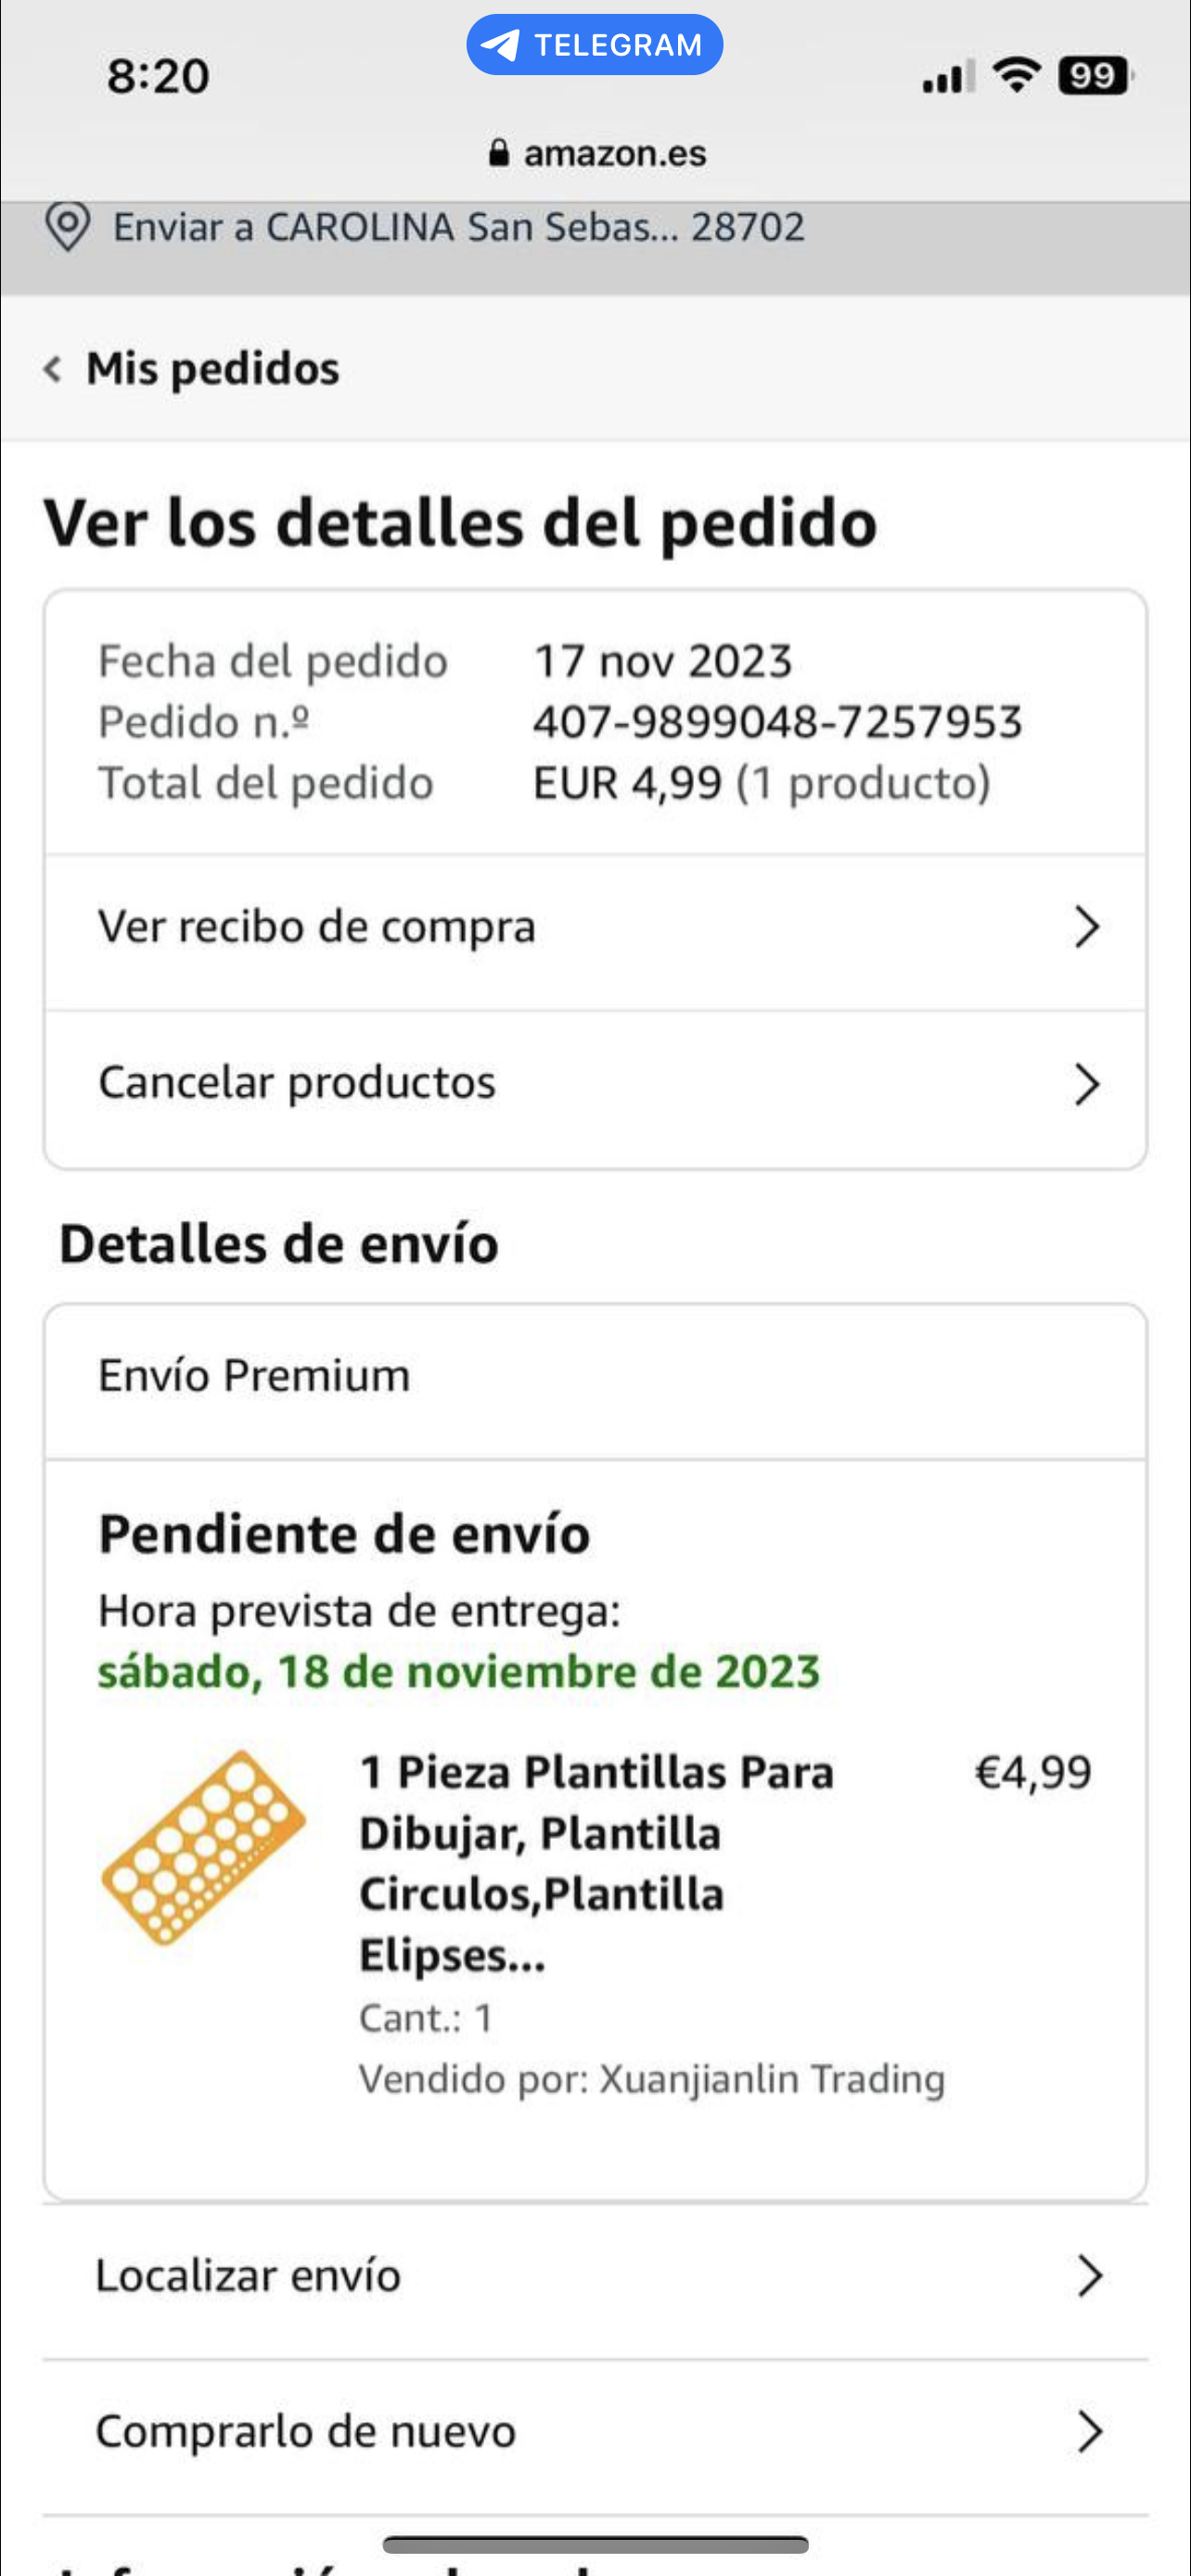Tap the battery indicator icon
The height and width of the screenshot is (2576, 1191).
tap(1095, 76)
